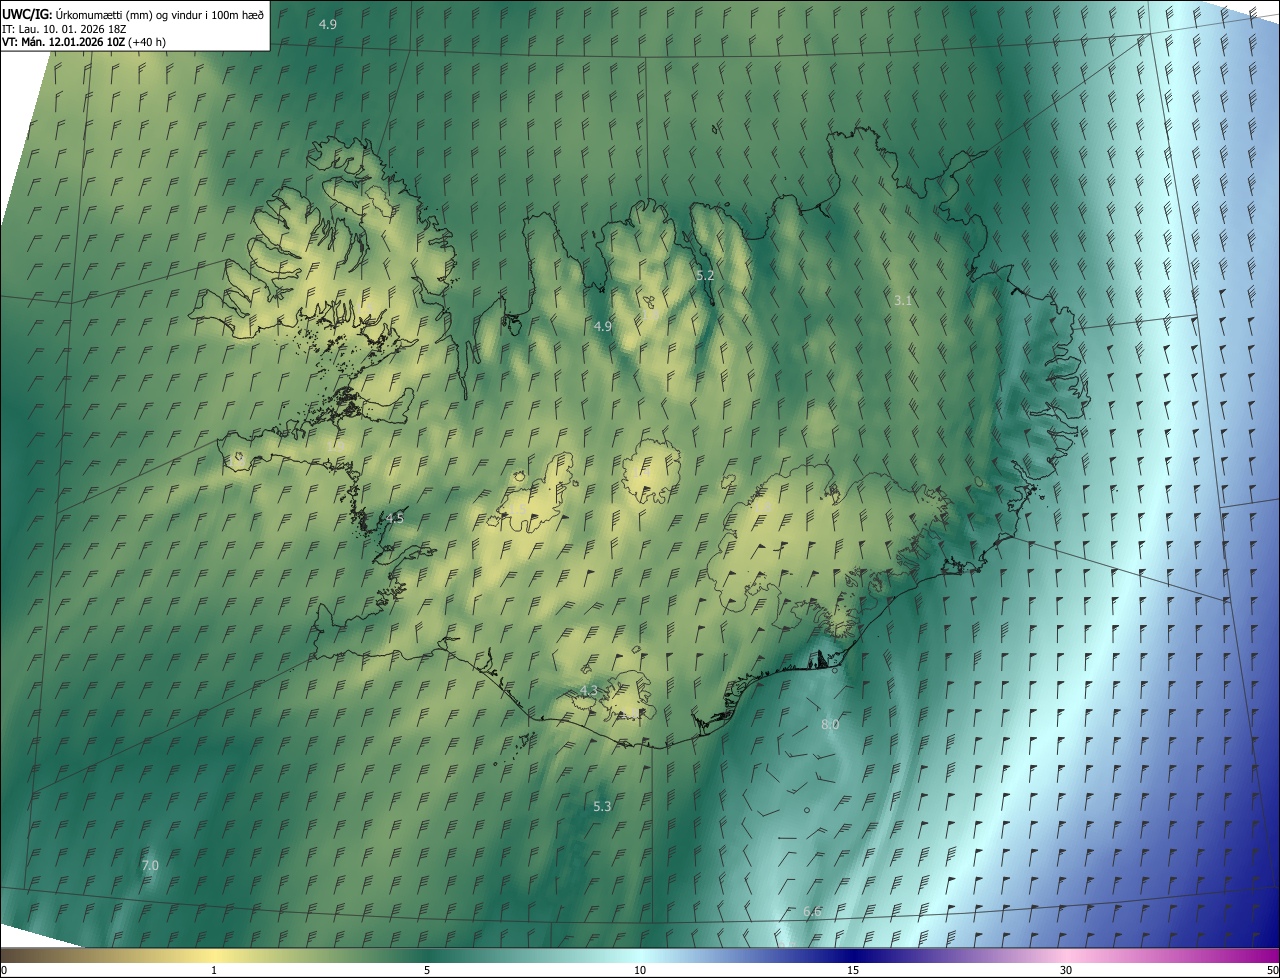Click the 7.0 value label on the map
This screenshot has height=978, width=1280.
tap(150, 865)
